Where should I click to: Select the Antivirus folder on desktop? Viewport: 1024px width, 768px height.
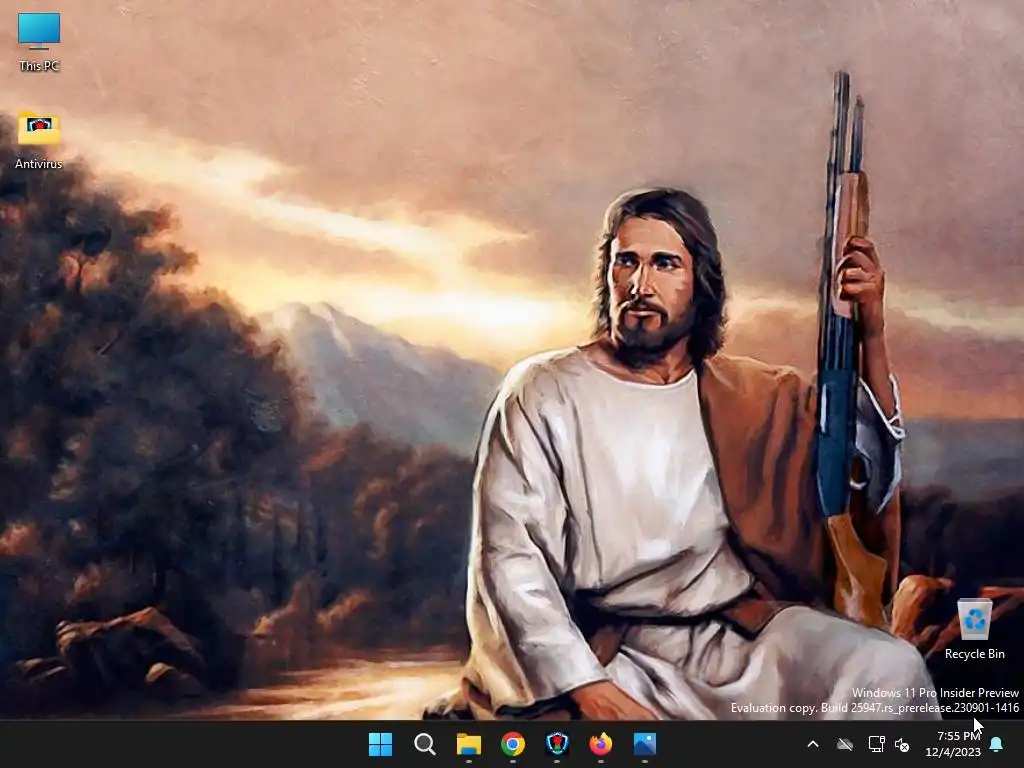coord(39,140)
